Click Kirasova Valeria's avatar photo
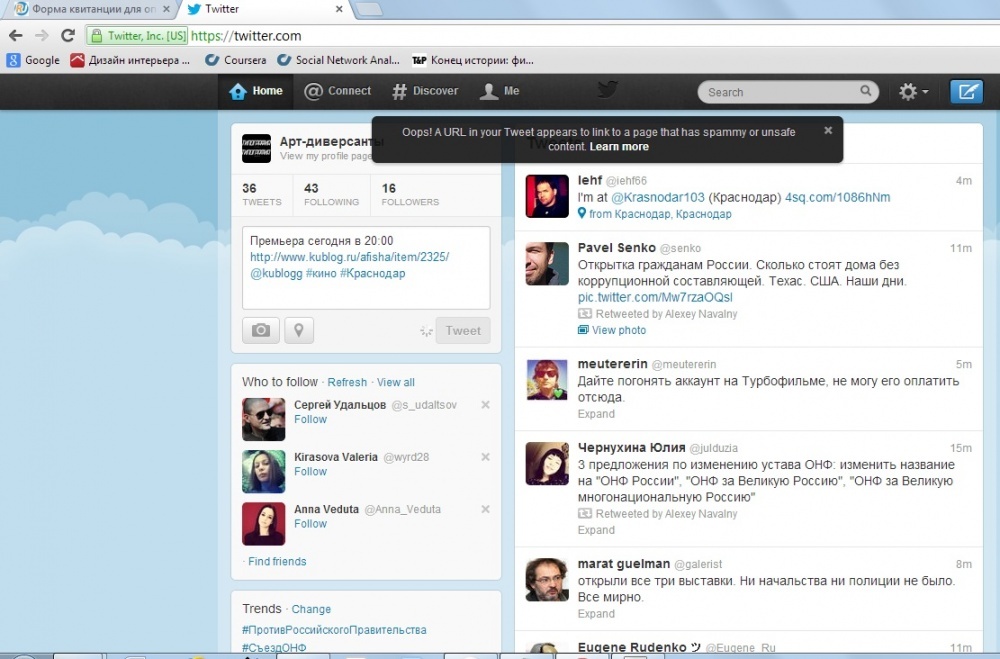The height and width of the screenshot is (659, 1000). 263,471
